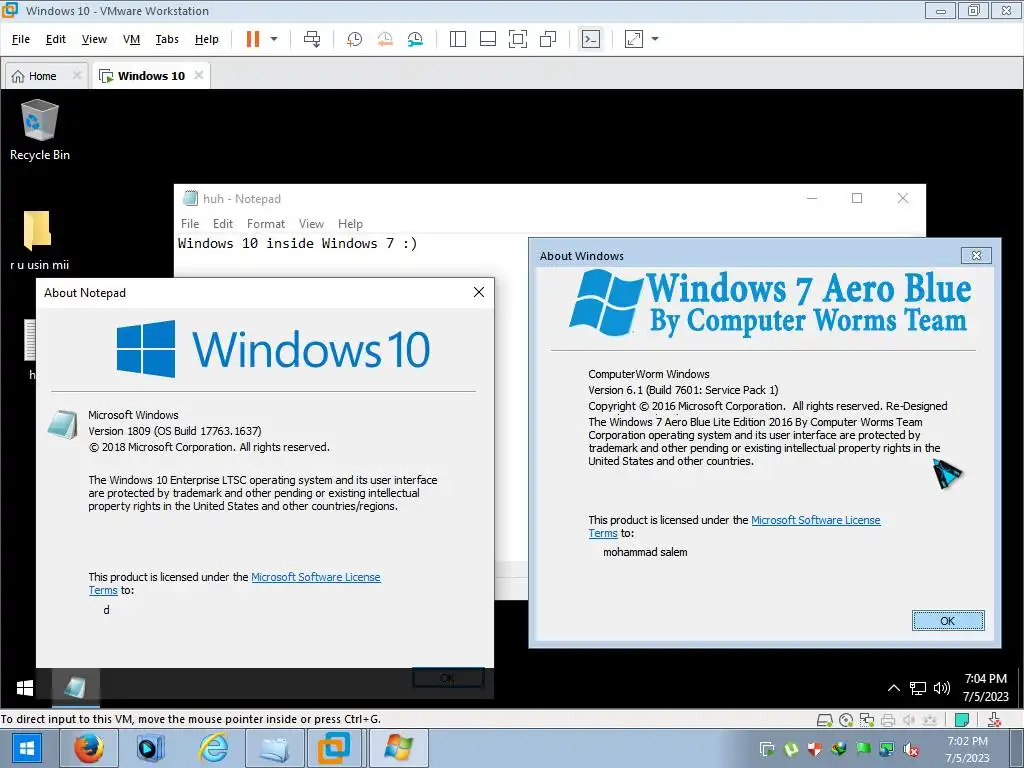Open uTorrent icon in host system tray
This screenshot has width=1024, height=768.
tap(792, 749)
